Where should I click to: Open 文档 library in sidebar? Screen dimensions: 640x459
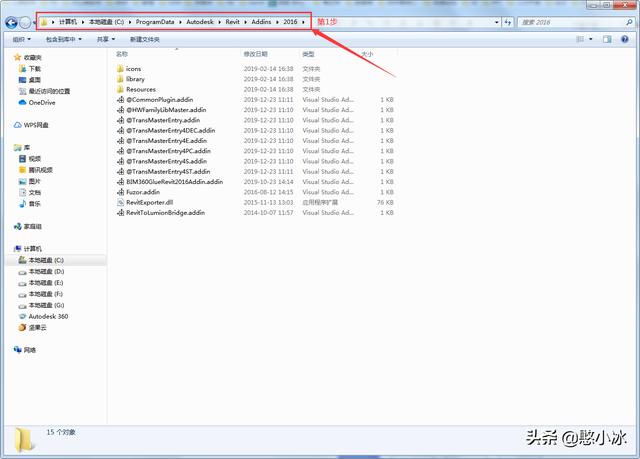click(35, 192)
